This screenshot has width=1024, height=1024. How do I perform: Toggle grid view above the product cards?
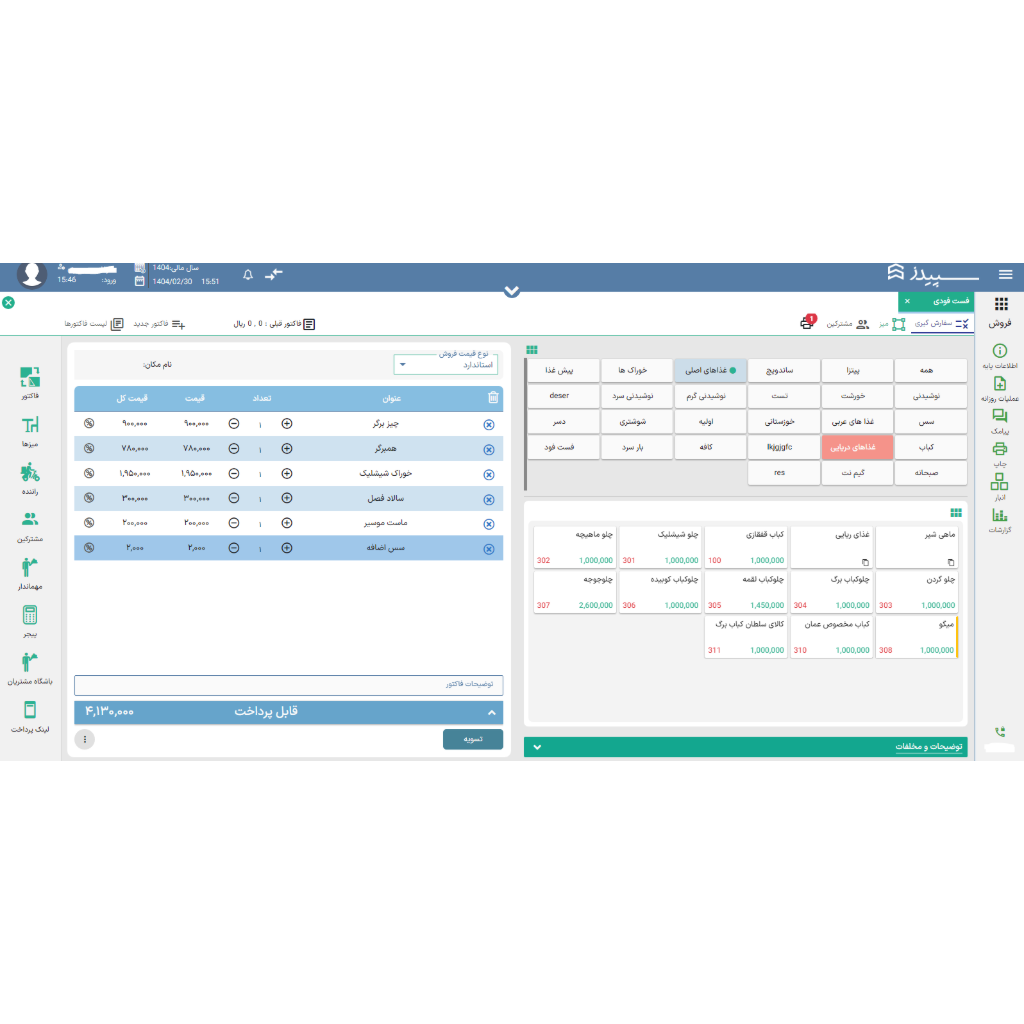(956, 512)
